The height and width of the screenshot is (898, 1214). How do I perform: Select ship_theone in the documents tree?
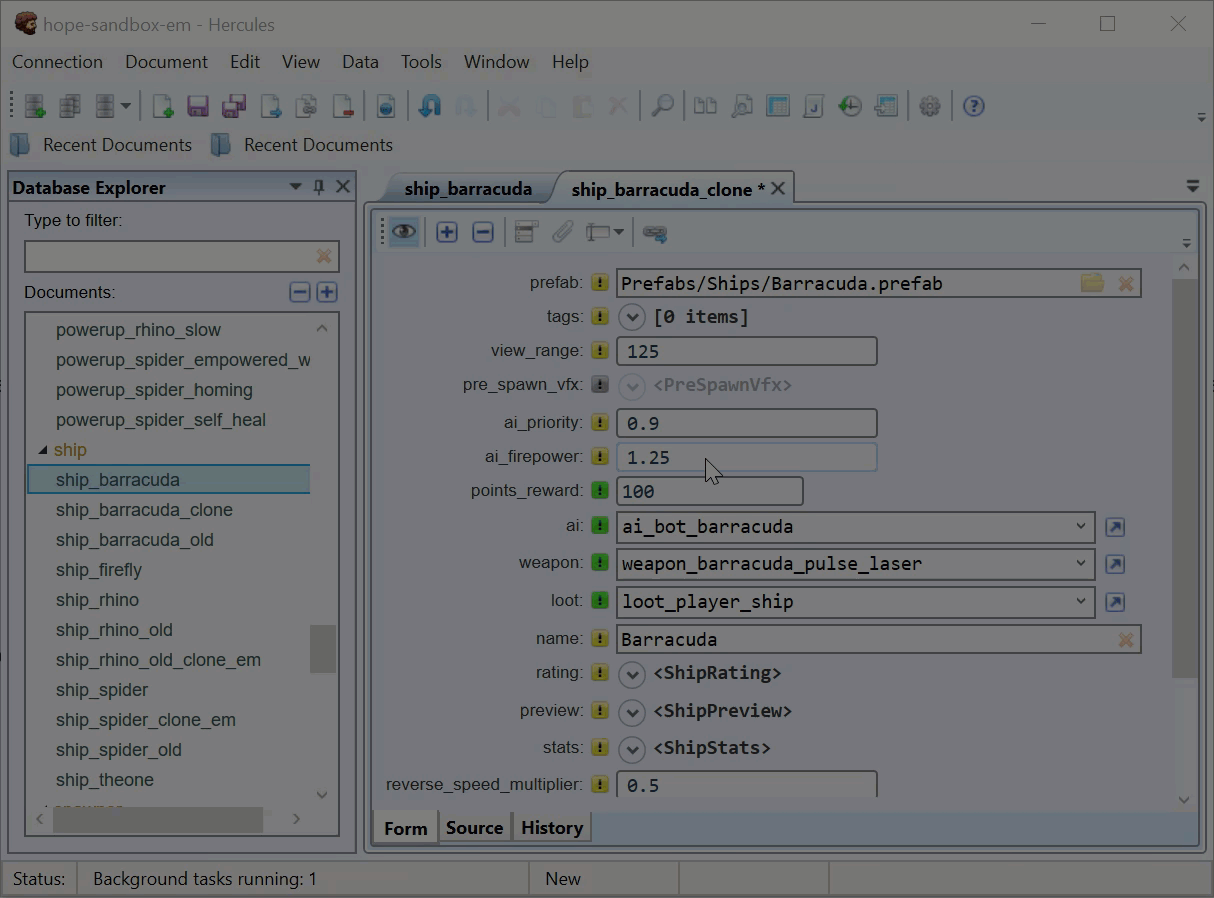coord(105,780)
